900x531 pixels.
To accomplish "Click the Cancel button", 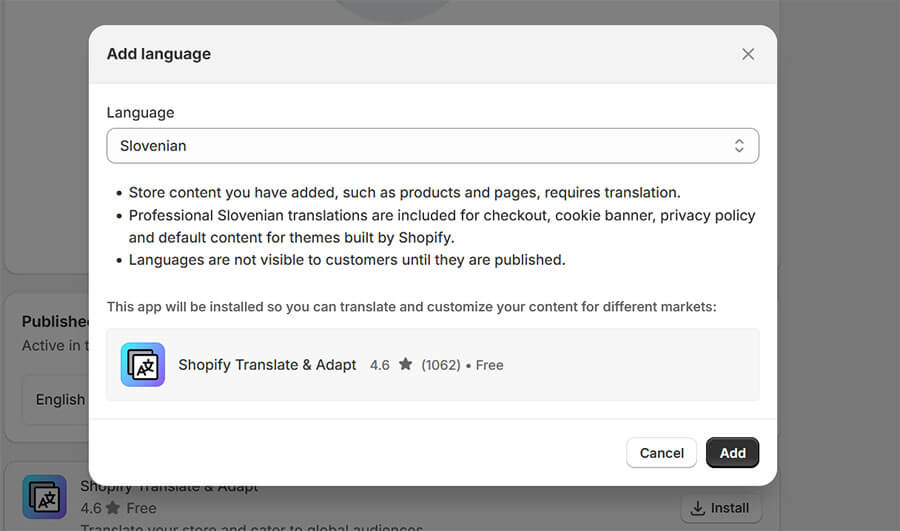I will [x=661, y=453].
